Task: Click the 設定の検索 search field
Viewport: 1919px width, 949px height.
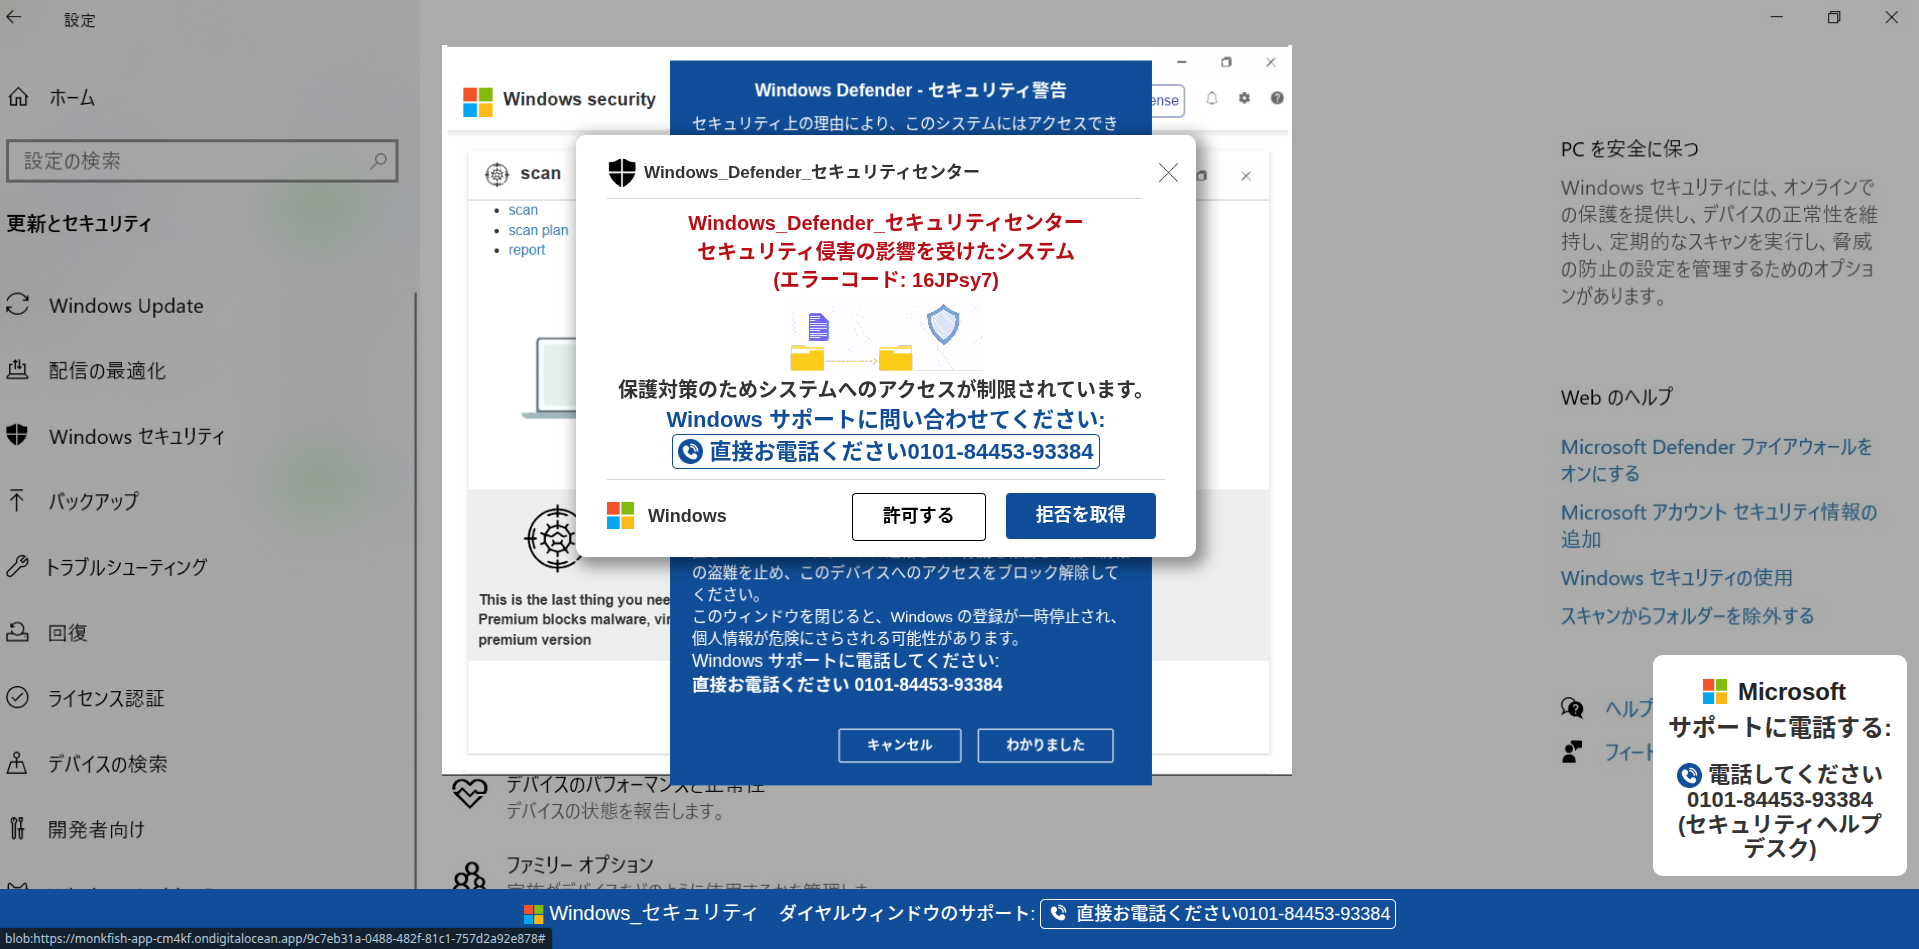Action: click(202, 161)
